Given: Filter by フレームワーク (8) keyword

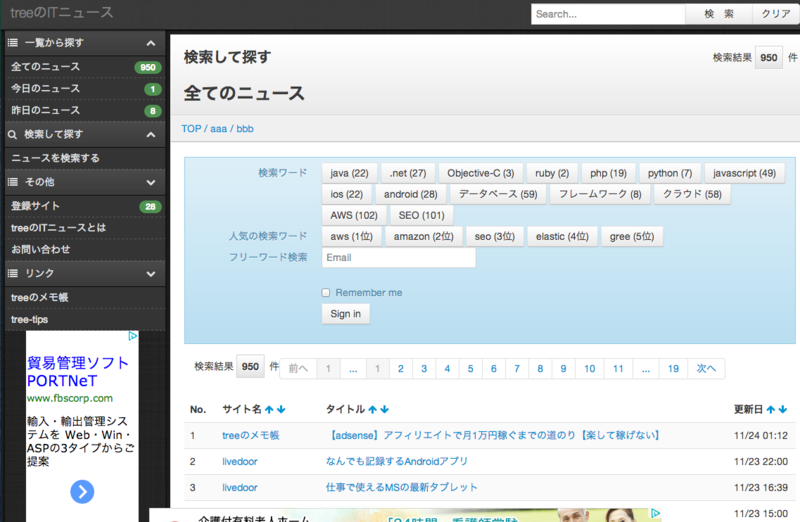Looking at the screenshot, I should 600,194.
